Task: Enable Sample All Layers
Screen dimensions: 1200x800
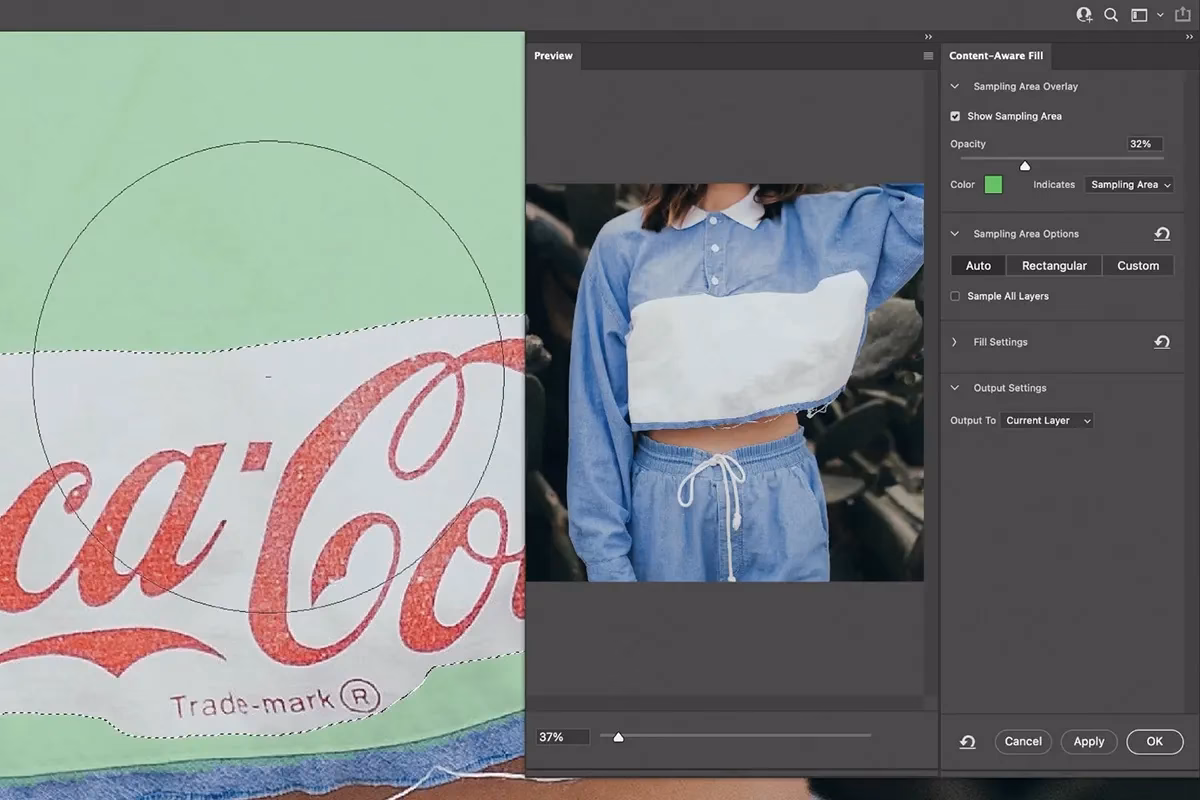Action: [955, 296]
